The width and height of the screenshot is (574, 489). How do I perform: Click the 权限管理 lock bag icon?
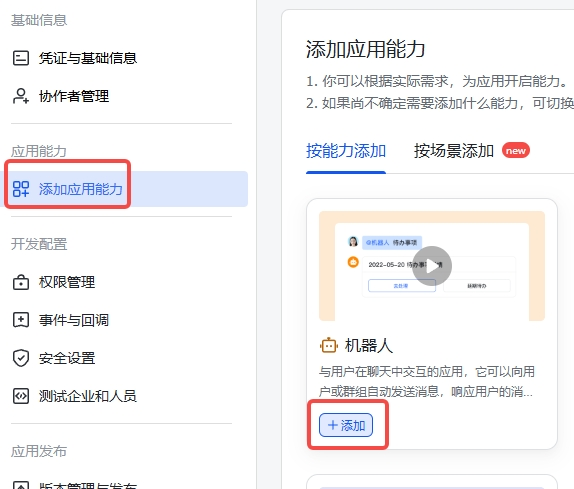pyautogui.click(x=21, y=282)
